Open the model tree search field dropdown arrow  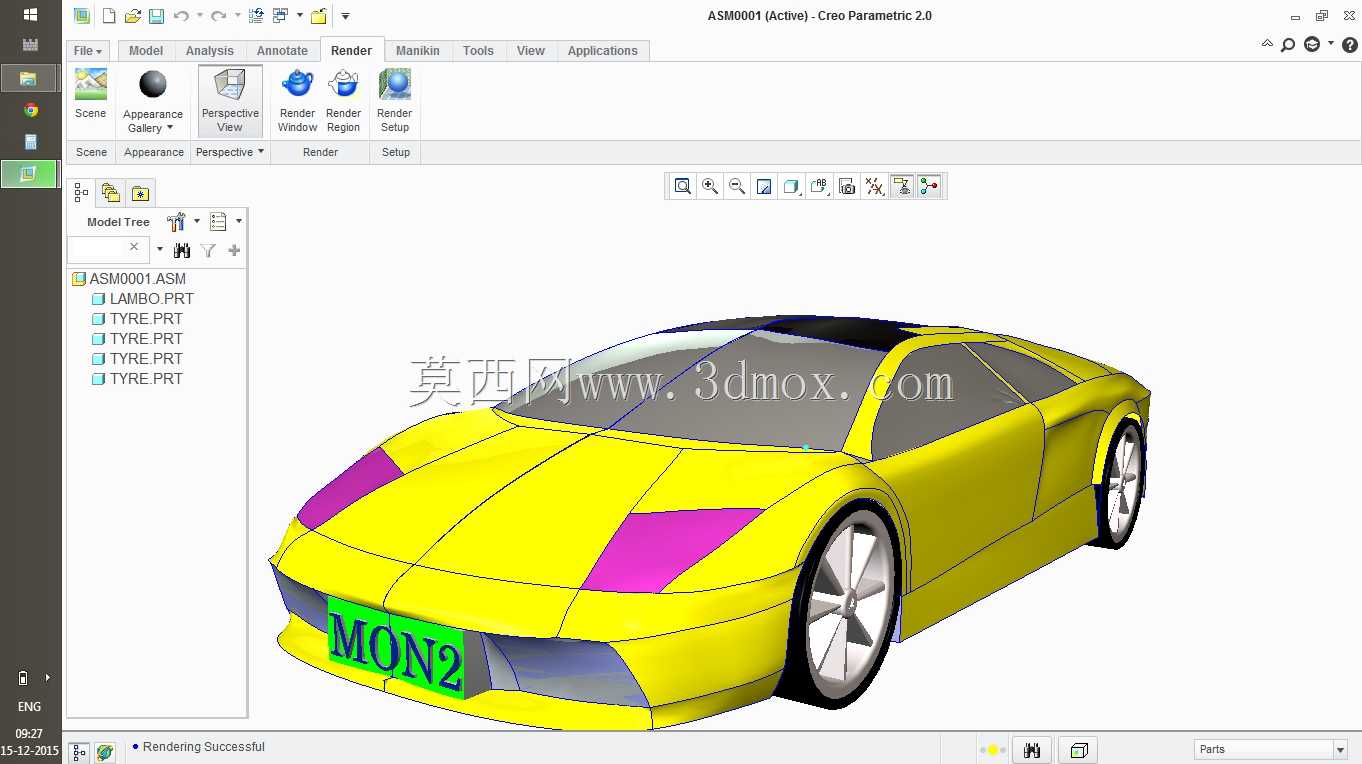(159, 250)
